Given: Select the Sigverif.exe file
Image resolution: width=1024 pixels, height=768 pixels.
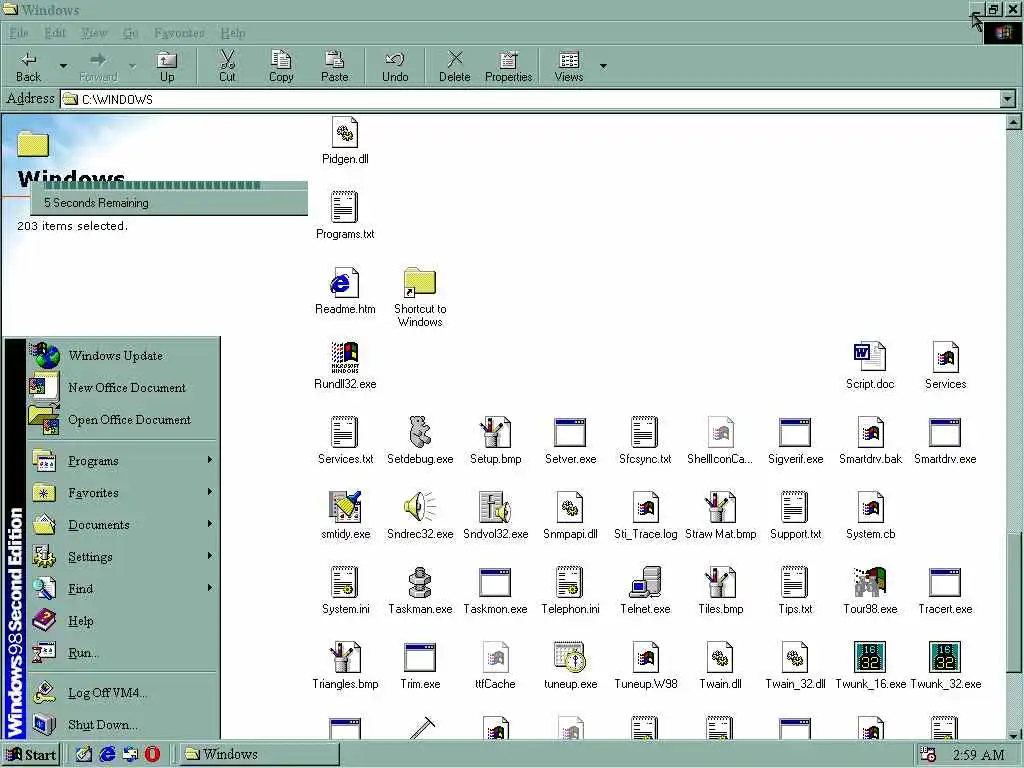Looking at the screenshot, I should click(795, 440).
